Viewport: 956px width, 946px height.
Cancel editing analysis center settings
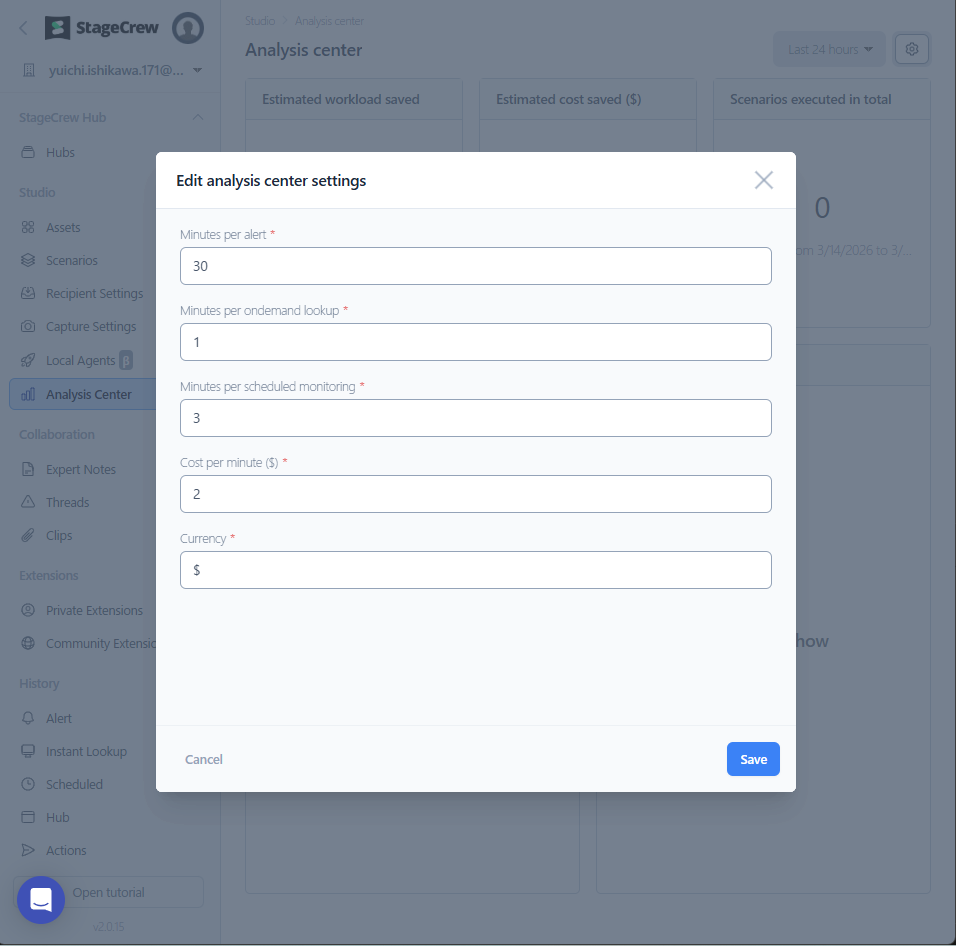click(x=204, y=760)
